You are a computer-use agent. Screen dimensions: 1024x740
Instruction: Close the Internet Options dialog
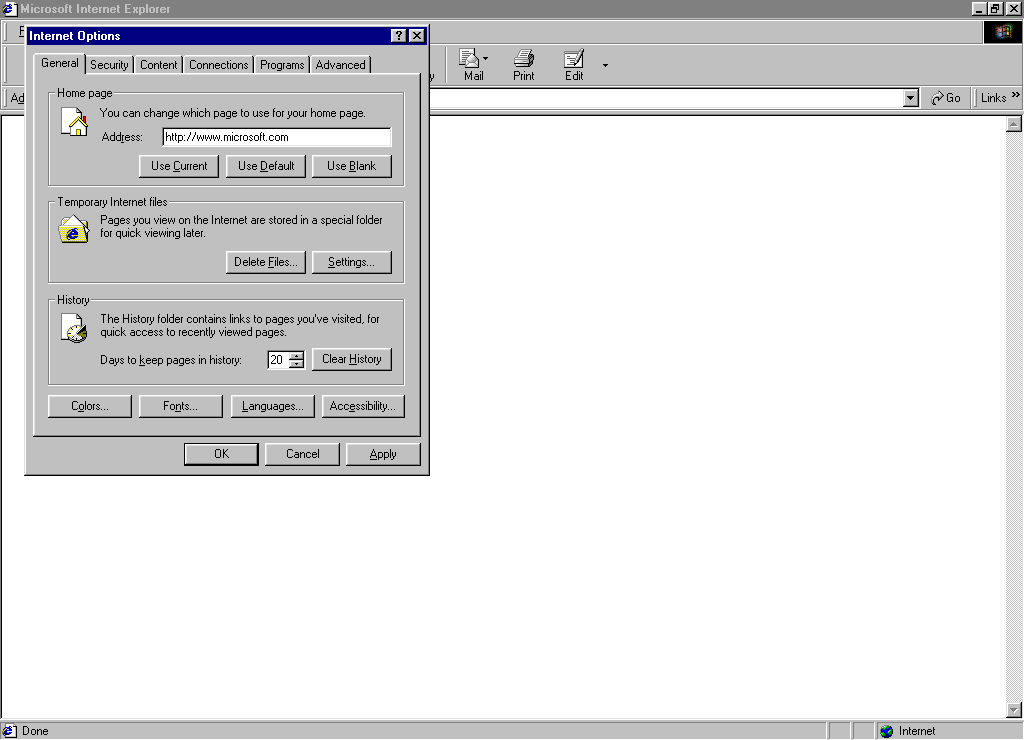[417, 36]
